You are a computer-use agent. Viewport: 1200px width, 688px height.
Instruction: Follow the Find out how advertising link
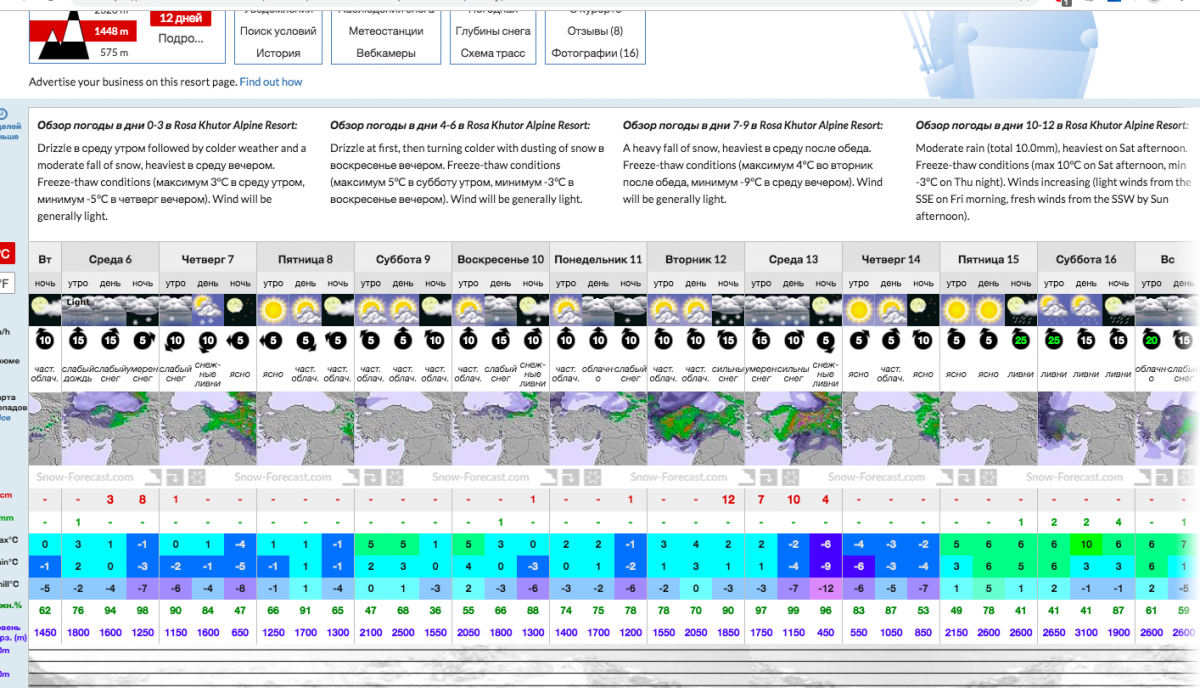[x=270, y=82]
